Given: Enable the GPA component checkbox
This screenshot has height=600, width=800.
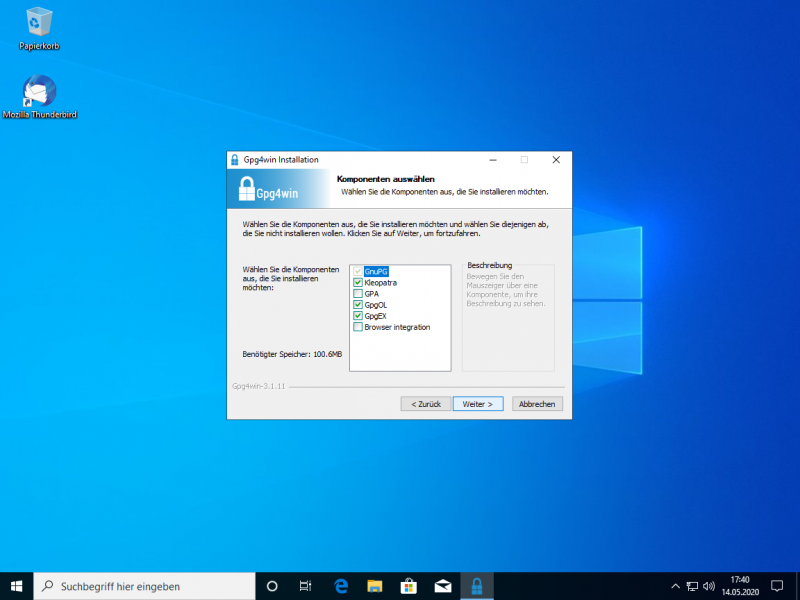Looking at the screenshot, I should [x=358, y=294].
